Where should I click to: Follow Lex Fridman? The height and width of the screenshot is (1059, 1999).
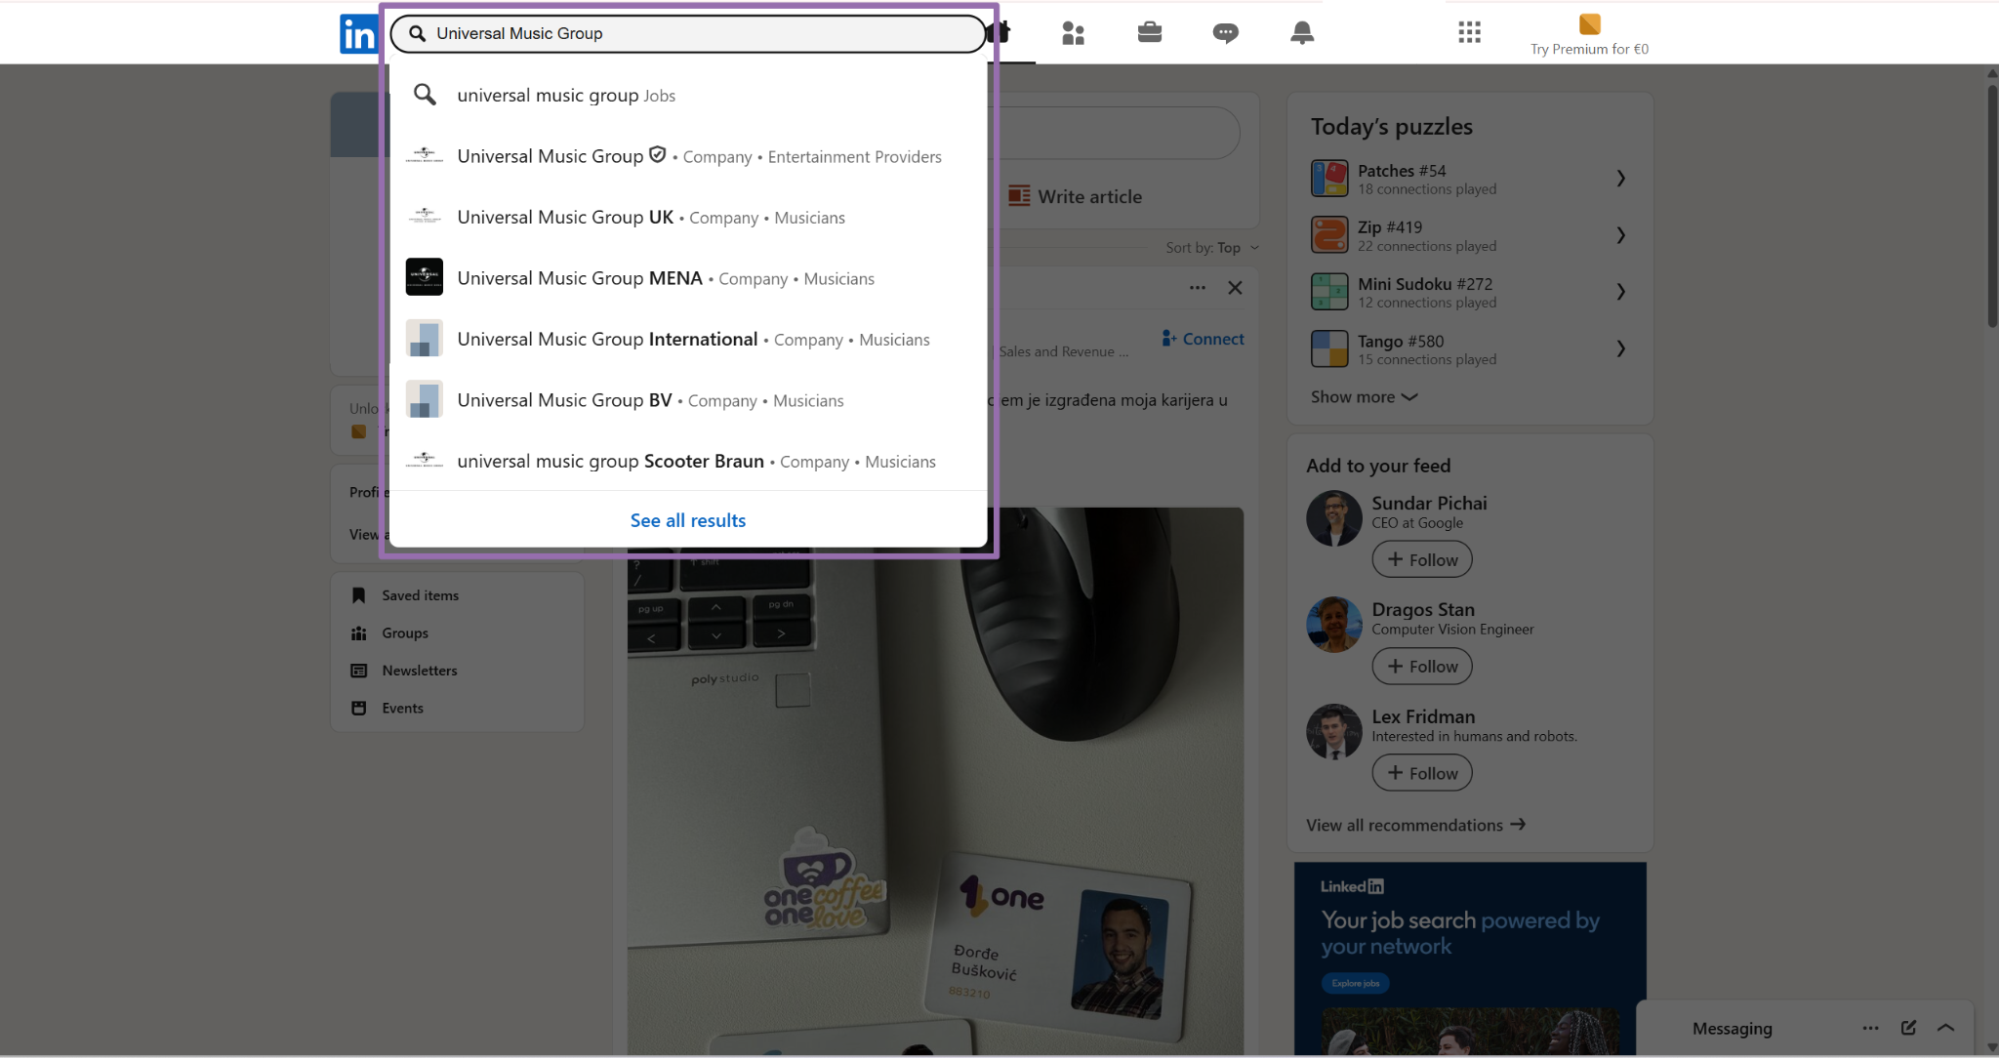1421,773
